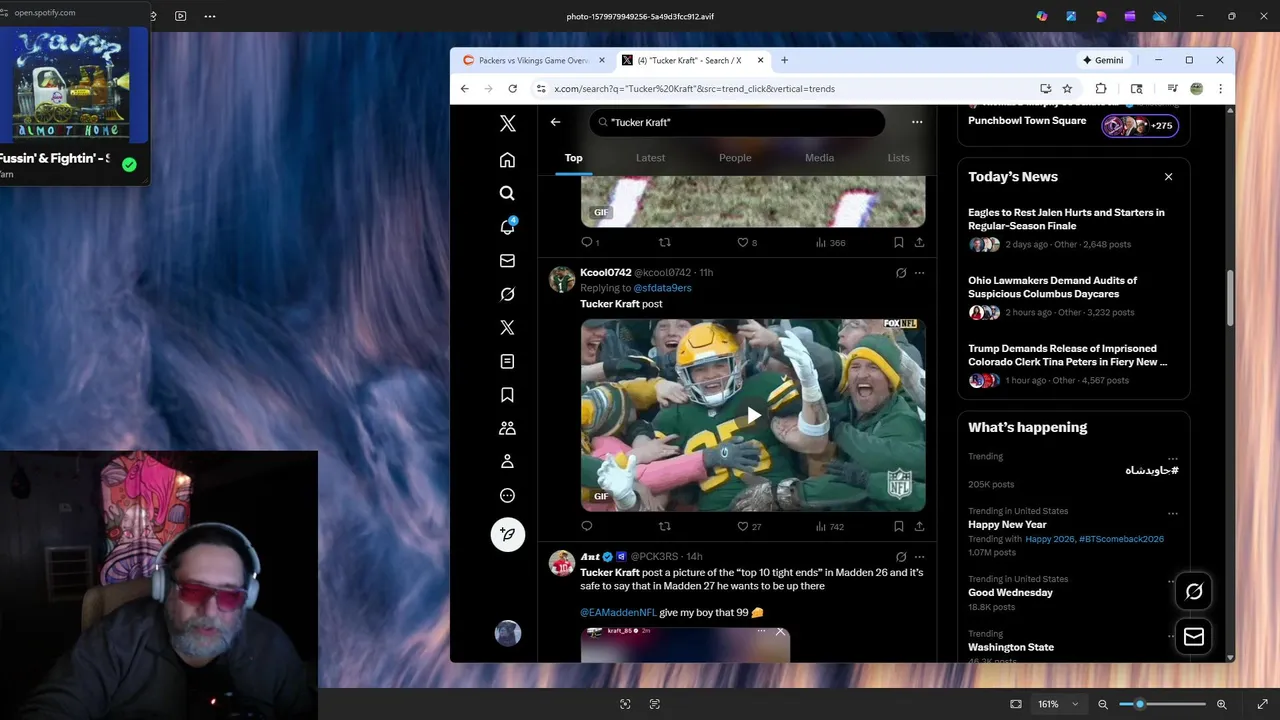Zoom out with magnifier minus icon

click(x=1103, y=704)
